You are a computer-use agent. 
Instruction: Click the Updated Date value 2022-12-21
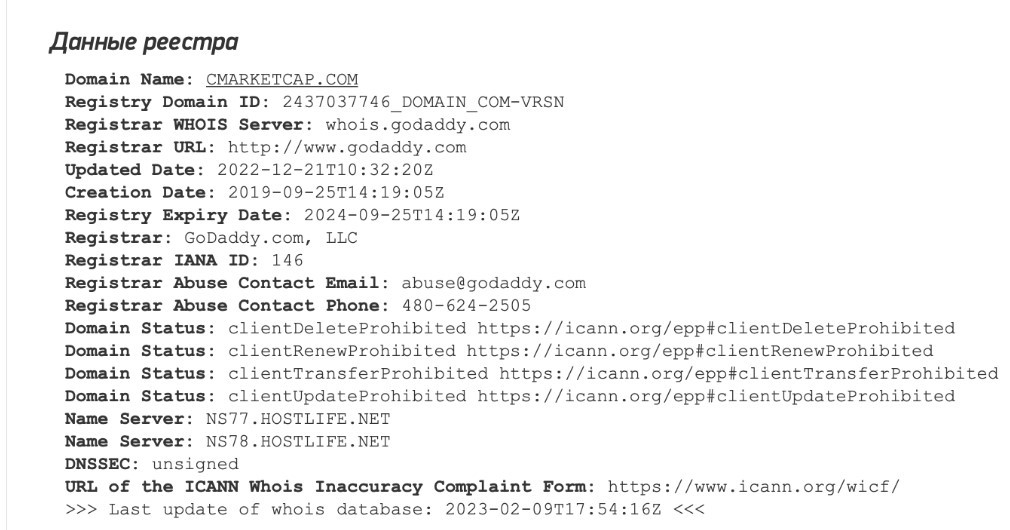(325, 170)
